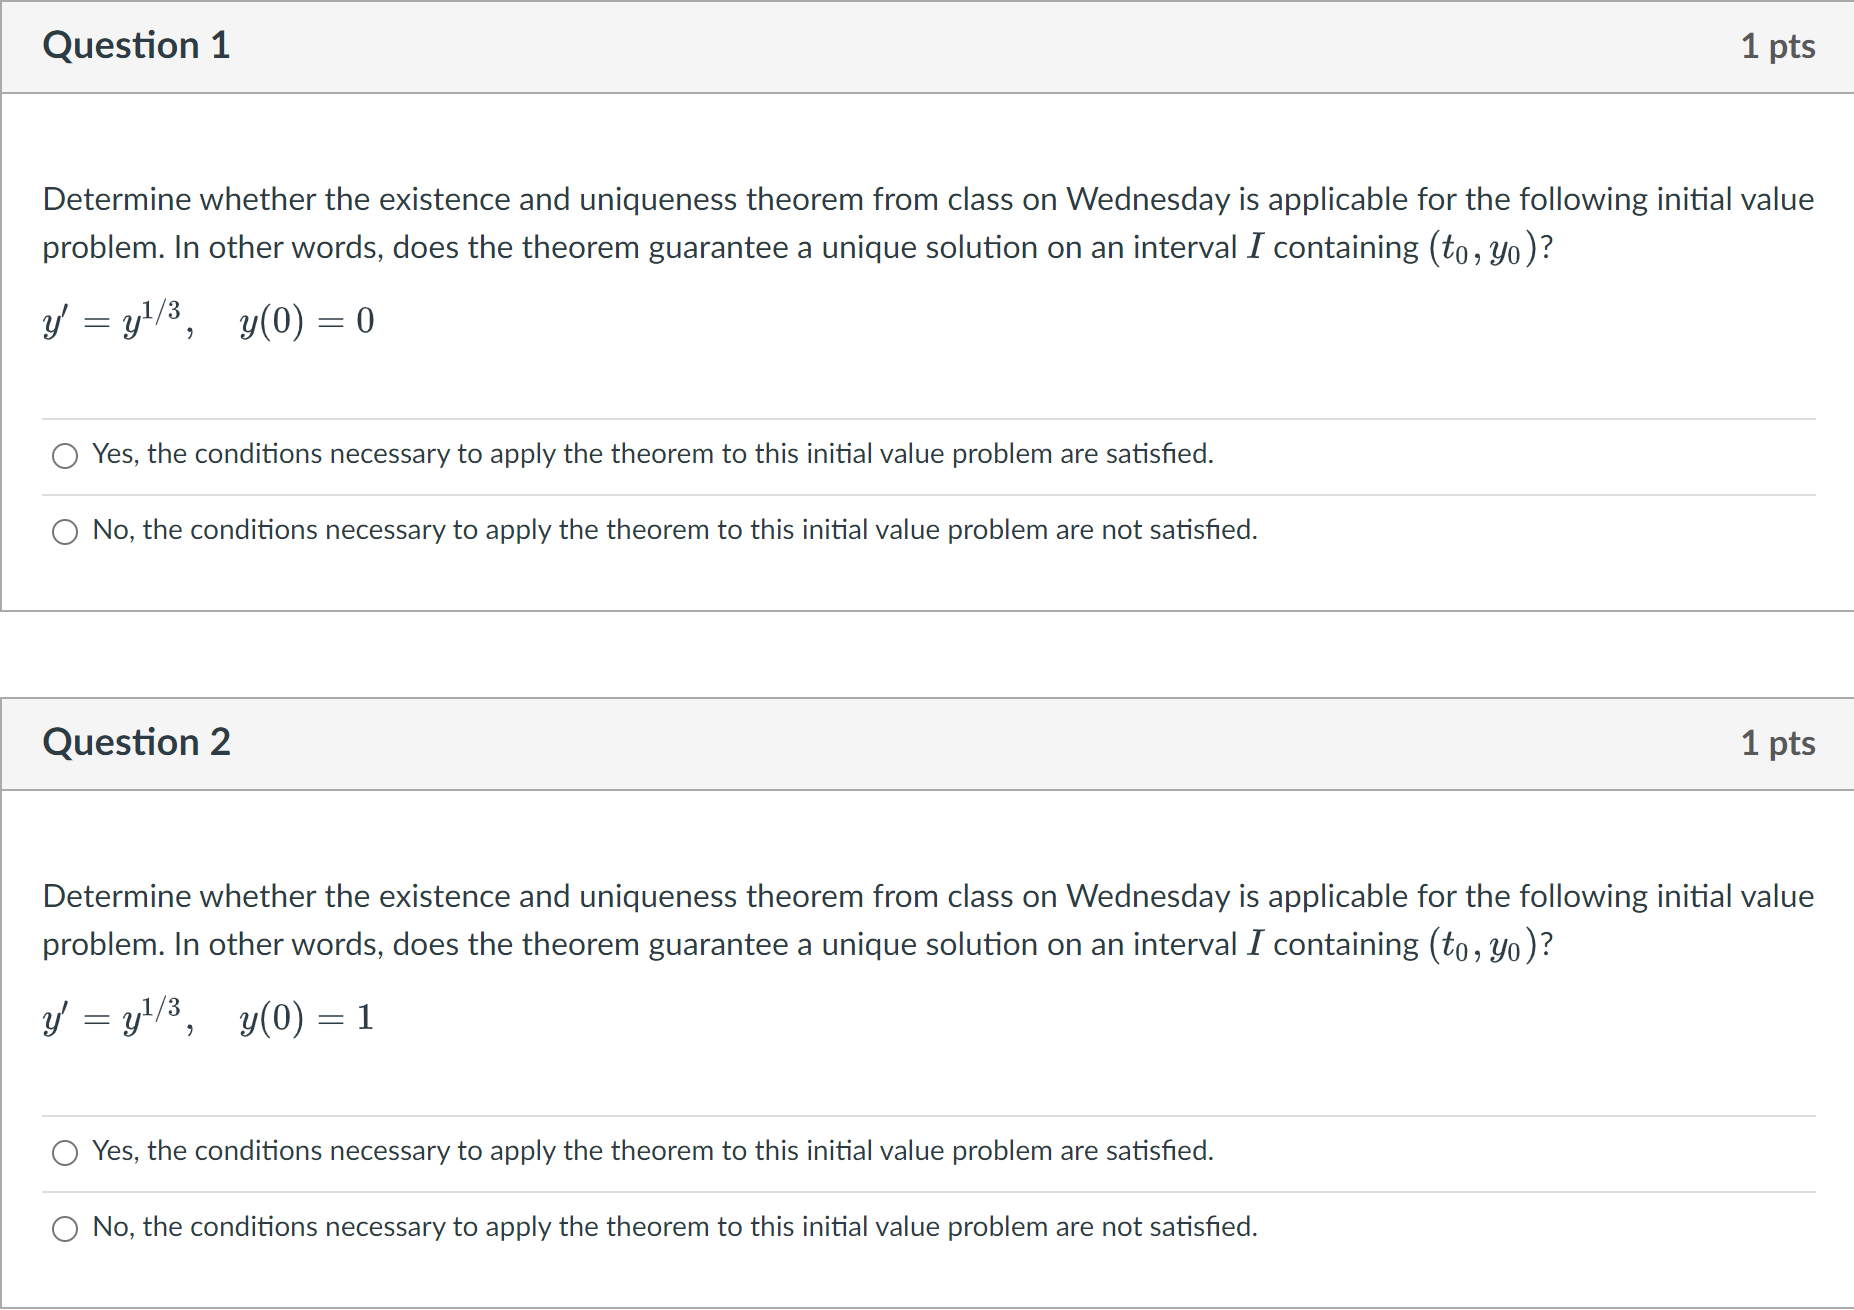The width and height of the screenshot is (1854, 1310).
Task: Click the "1 pts" label on Question 1
Action: (1778, 46)
